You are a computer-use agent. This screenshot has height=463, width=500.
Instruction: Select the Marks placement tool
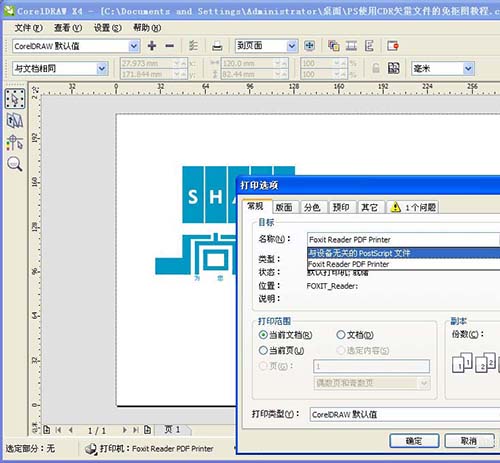click(x=15, y=143)
